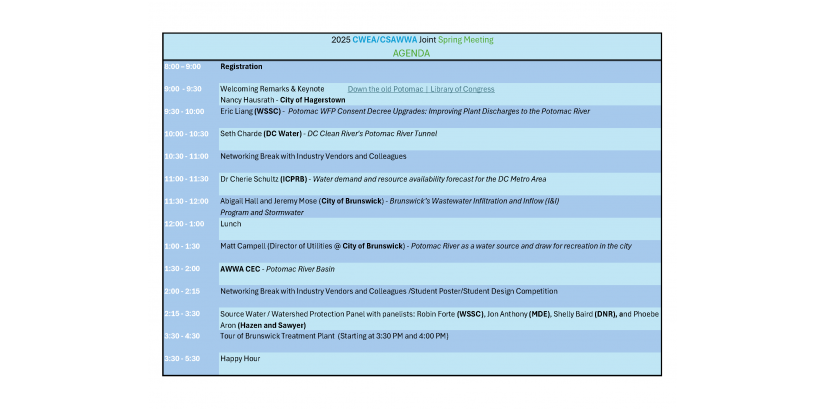Select the Registration row text

pos(241,66)
